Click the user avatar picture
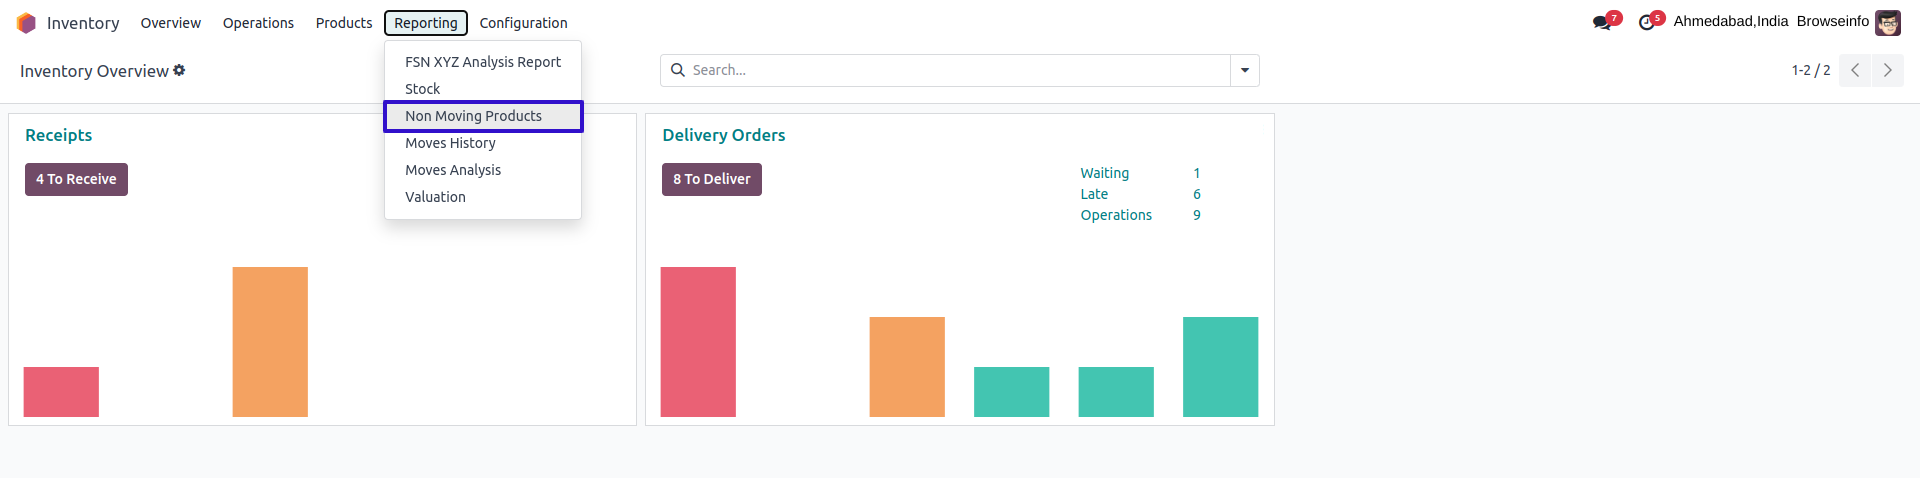1920x478 pixels. click(1888, 22)
